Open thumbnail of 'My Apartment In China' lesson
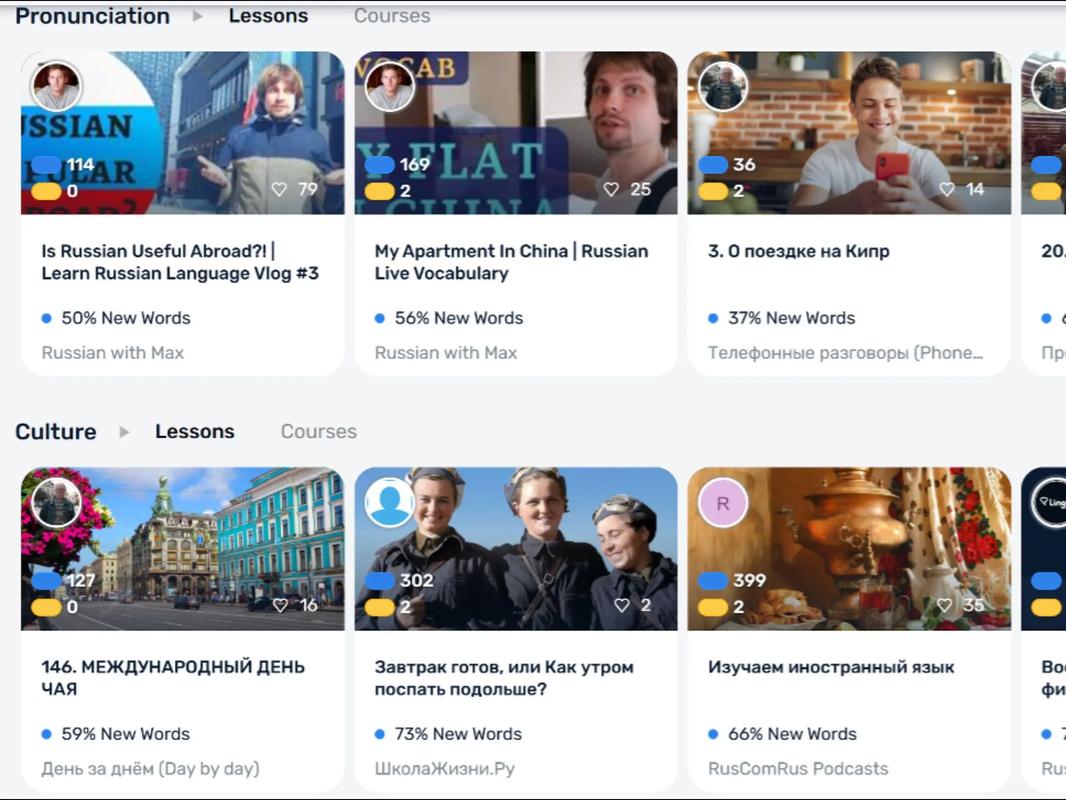Image resolution: width=1066 pixels, height=800 pixels. (x=516, y=133)
